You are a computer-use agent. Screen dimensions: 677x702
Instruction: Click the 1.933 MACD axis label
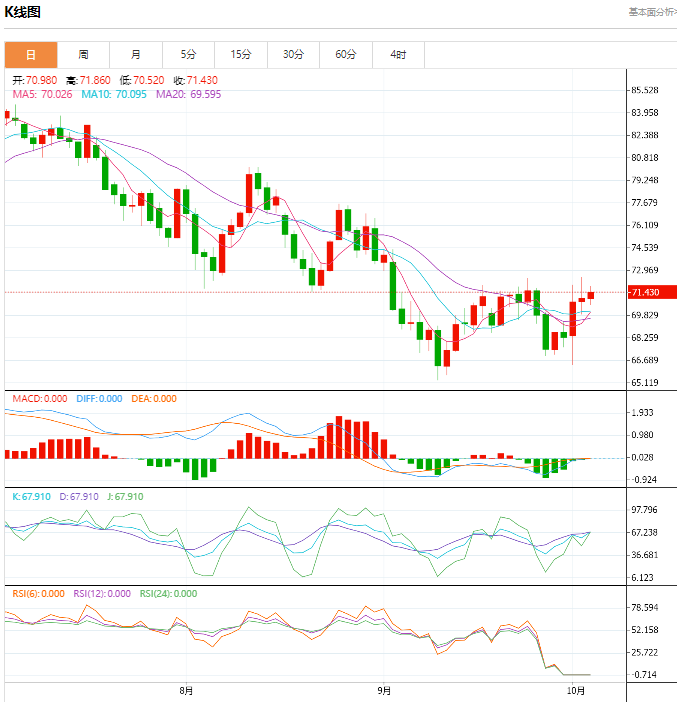[643, 413]
